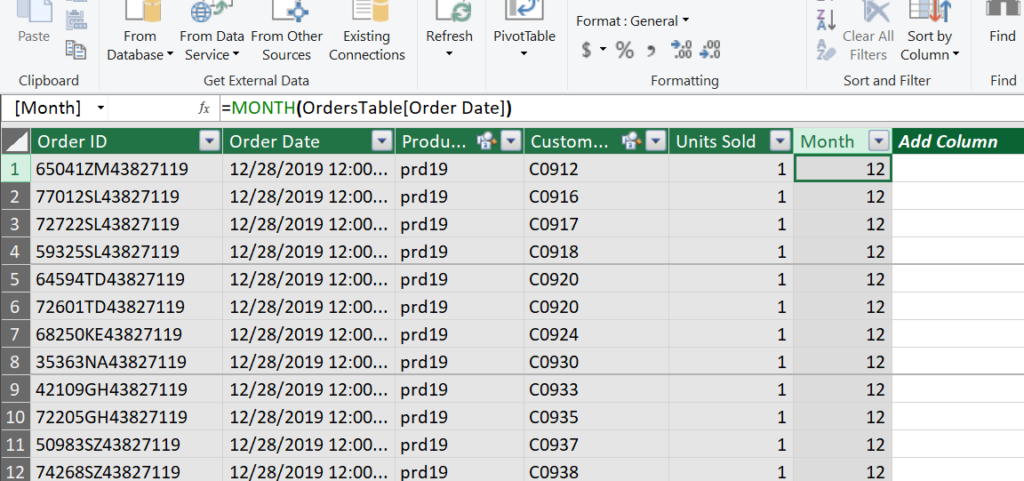Expand the Month column filter dropdown
The height and width of the screenshot is (481, 1024).
(x=878, y=142)
